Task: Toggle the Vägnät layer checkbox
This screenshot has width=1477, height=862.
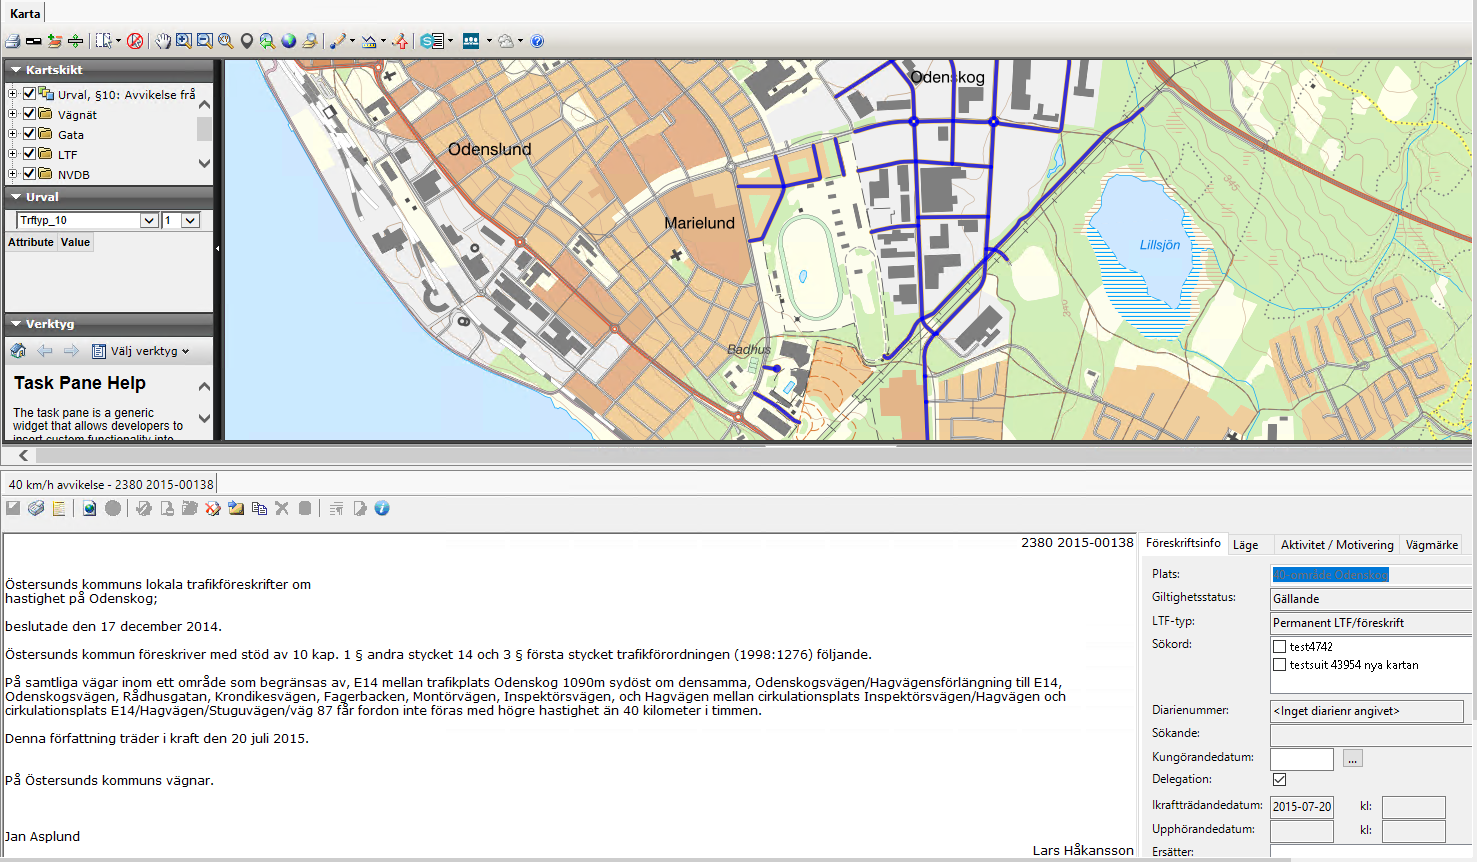Action: [29, 113]
